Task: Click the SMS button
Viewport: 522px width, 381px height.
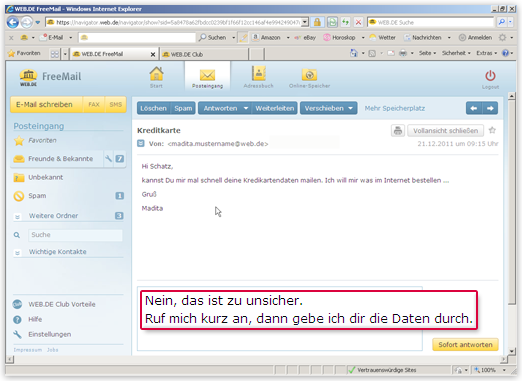Action: click(x=116, y=105)
